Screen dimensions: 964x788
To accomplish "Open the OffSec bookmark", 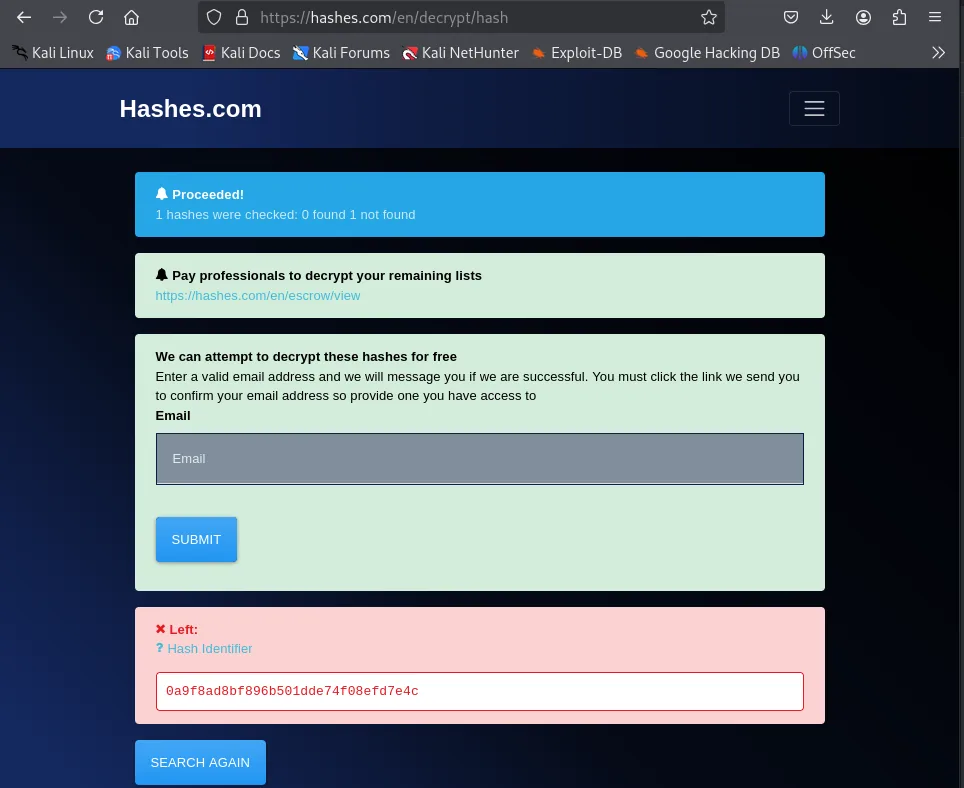I will pos(824,53).
